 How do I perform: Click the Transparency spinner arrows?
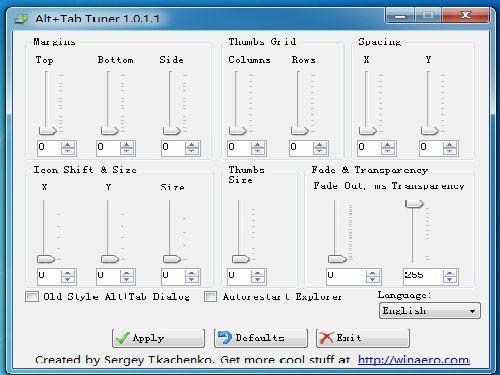[x=450, y=277]
